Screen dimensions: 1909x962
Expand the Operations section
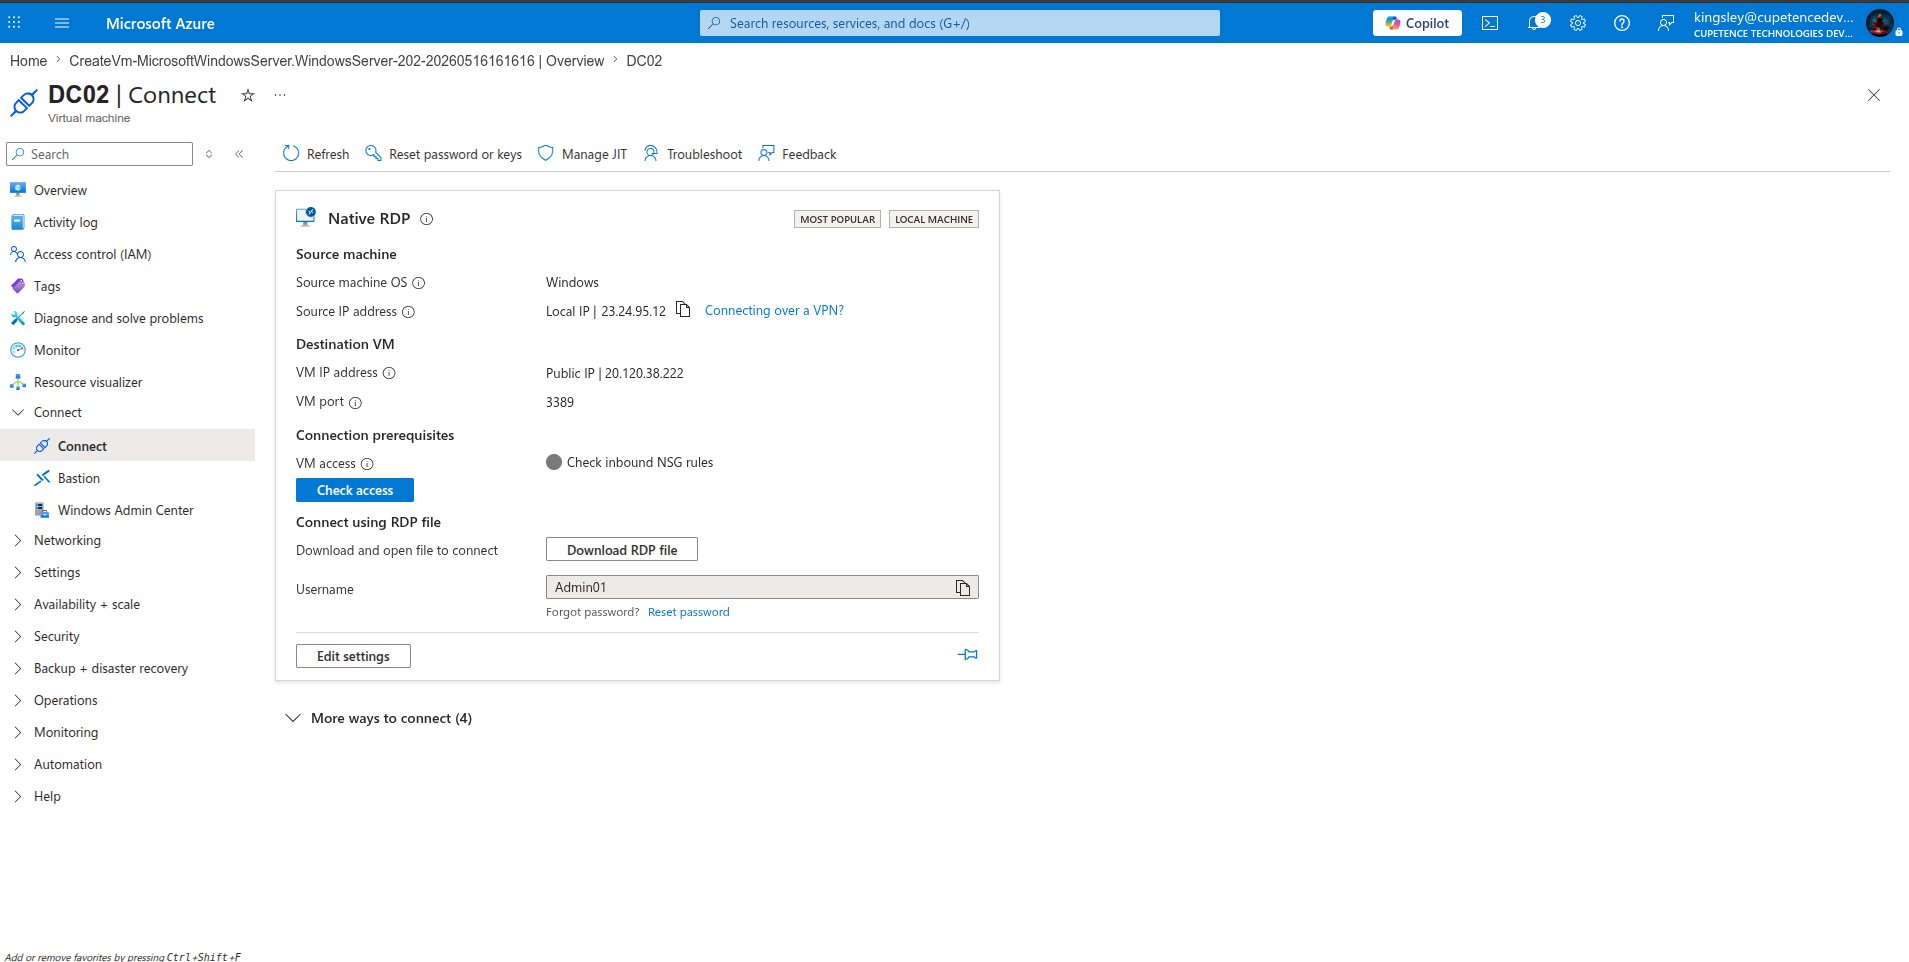click(x=18, y=700)
